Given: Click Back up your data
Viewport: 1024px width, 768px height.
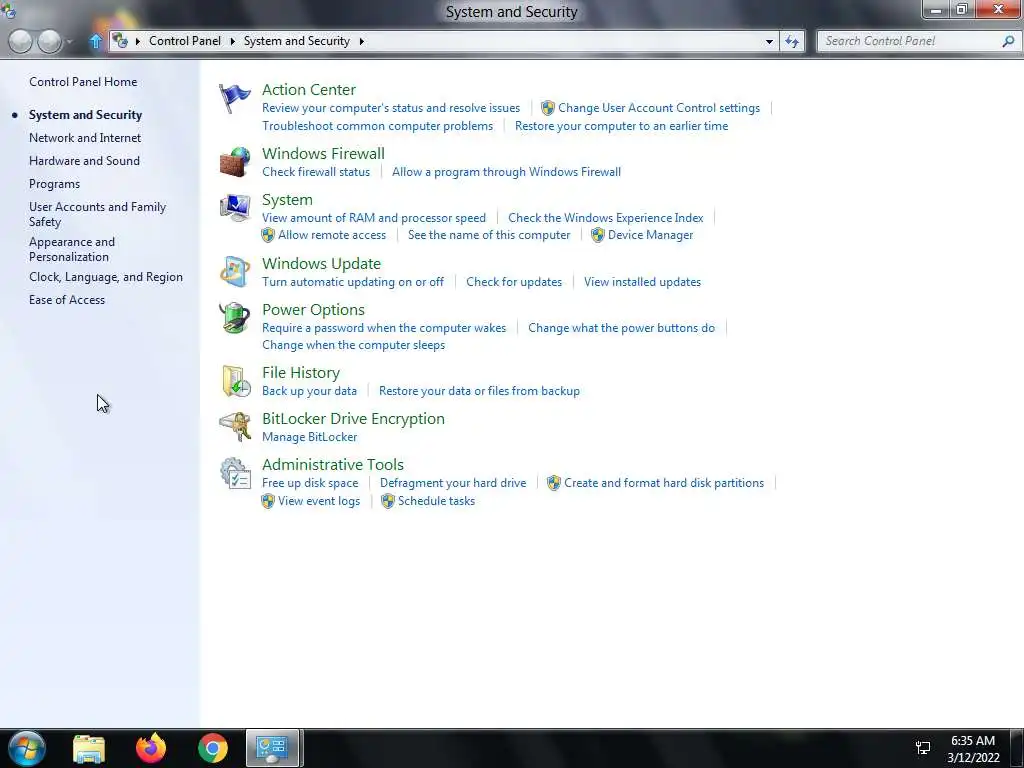Looking at the screenshot, I should coord(310,391).
